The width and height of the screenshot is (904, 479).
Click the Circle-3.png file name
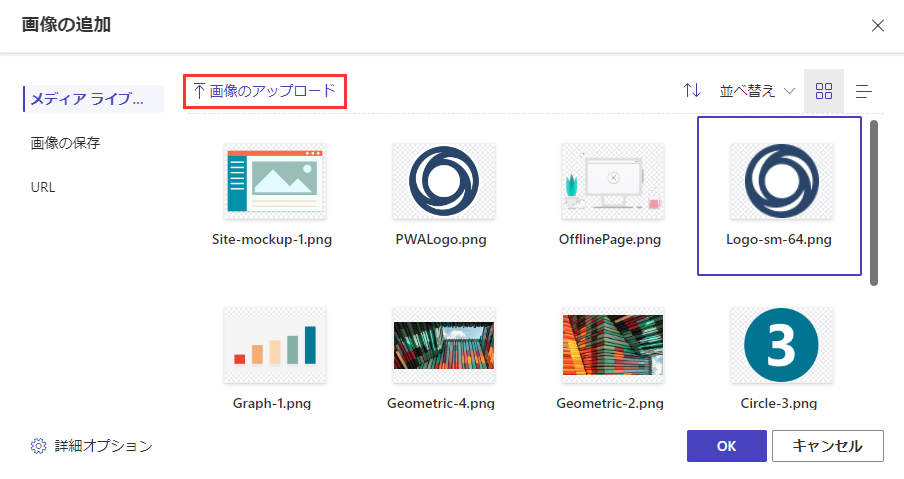[x=779, y=403]
